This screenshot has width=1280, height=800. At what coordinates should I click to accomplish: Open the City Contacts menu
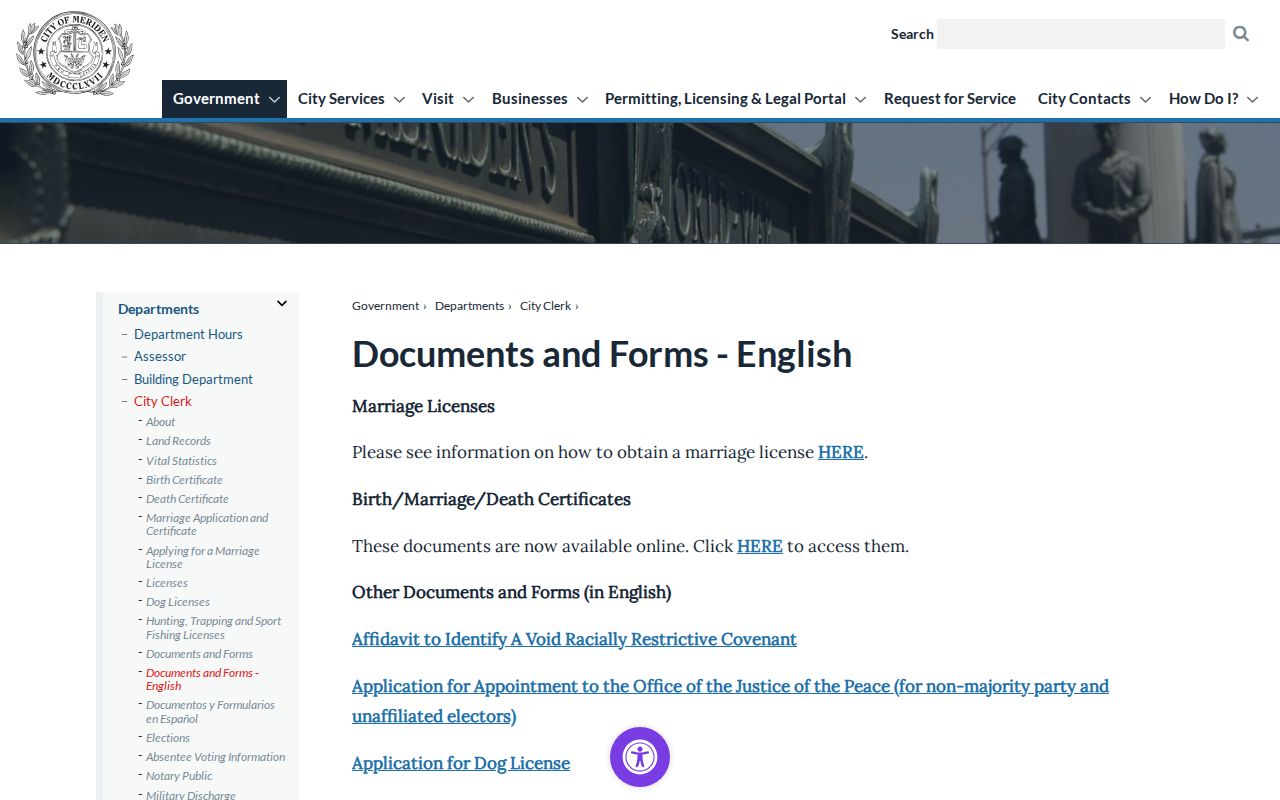tap(1084, 99)
